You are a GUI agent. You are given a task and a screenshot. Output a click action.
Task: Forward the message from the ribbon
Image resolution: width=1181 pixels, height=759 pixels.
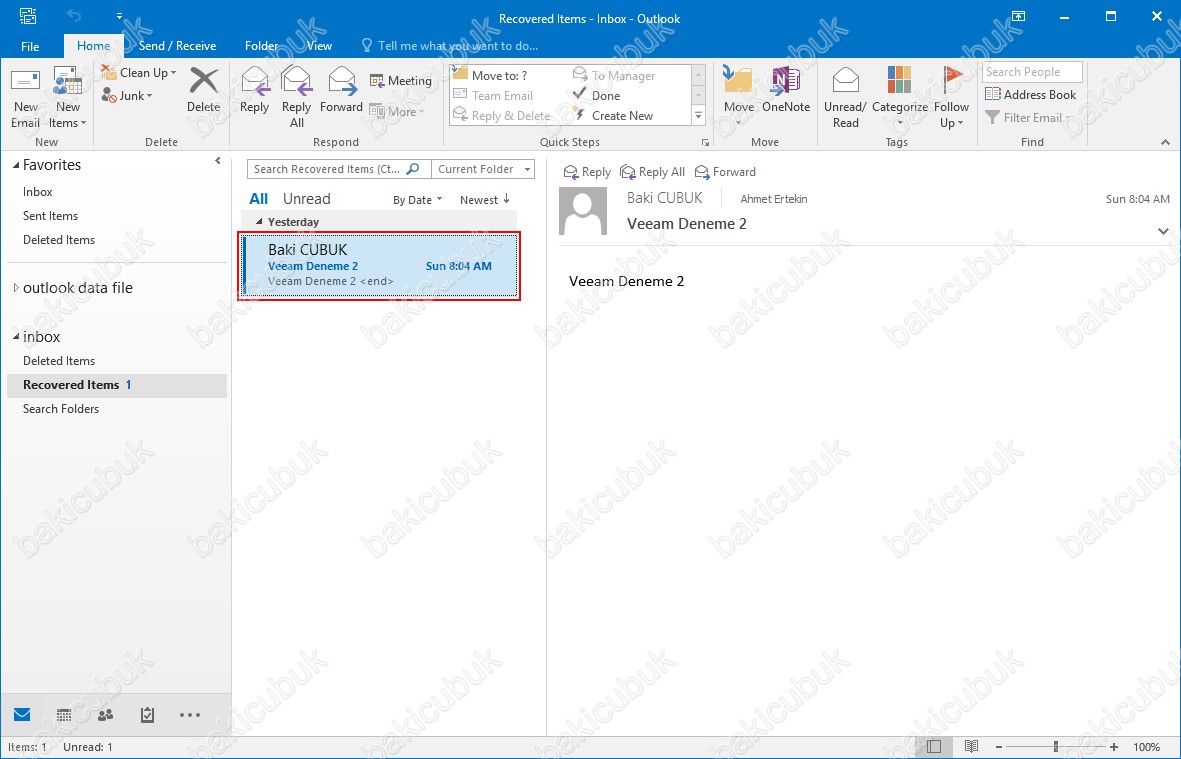point(341,90)
